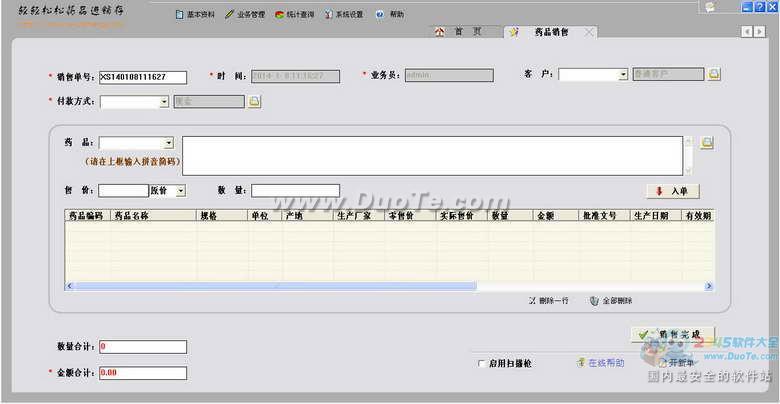Expand the 原价 price type dropdown

click(x=181, y=191)
